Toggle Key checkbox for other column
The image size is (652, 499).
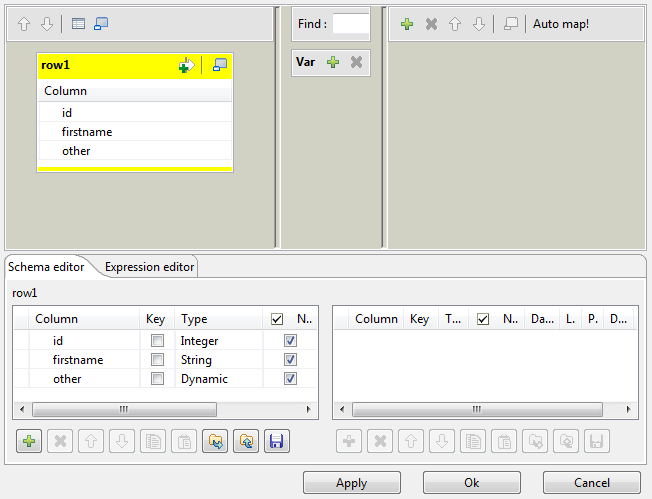[157, 379]
